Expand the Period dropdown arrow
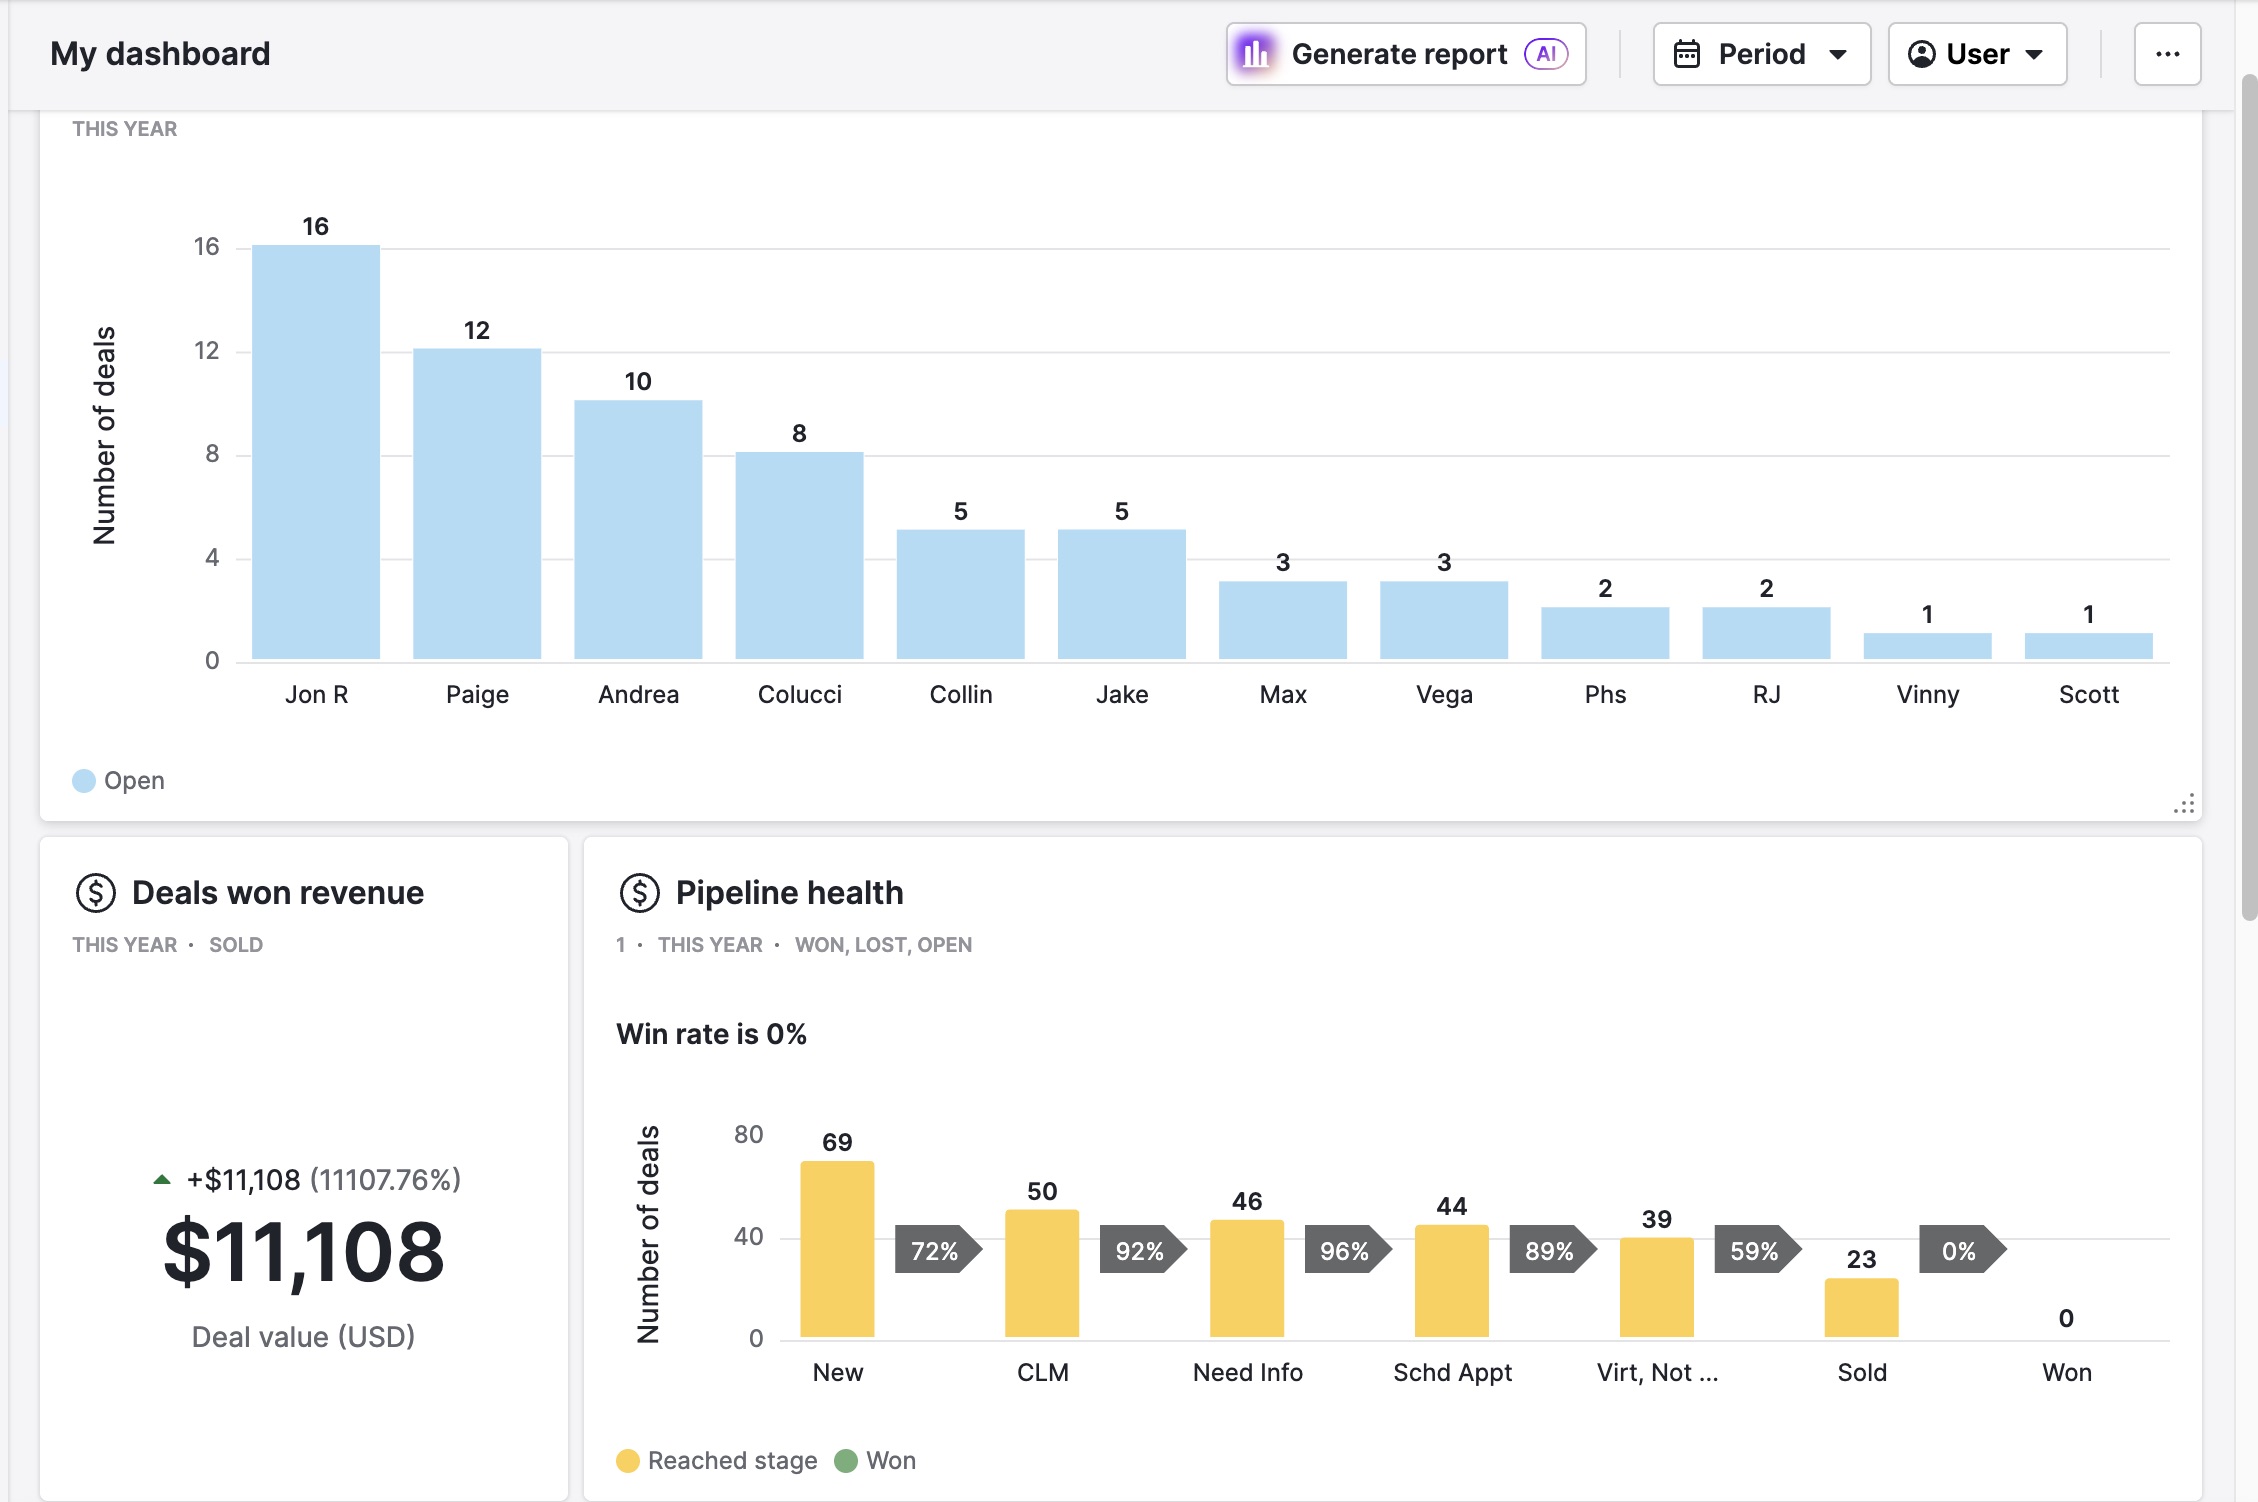Screen dimensions: 2258x1502 coord(1838,55)
